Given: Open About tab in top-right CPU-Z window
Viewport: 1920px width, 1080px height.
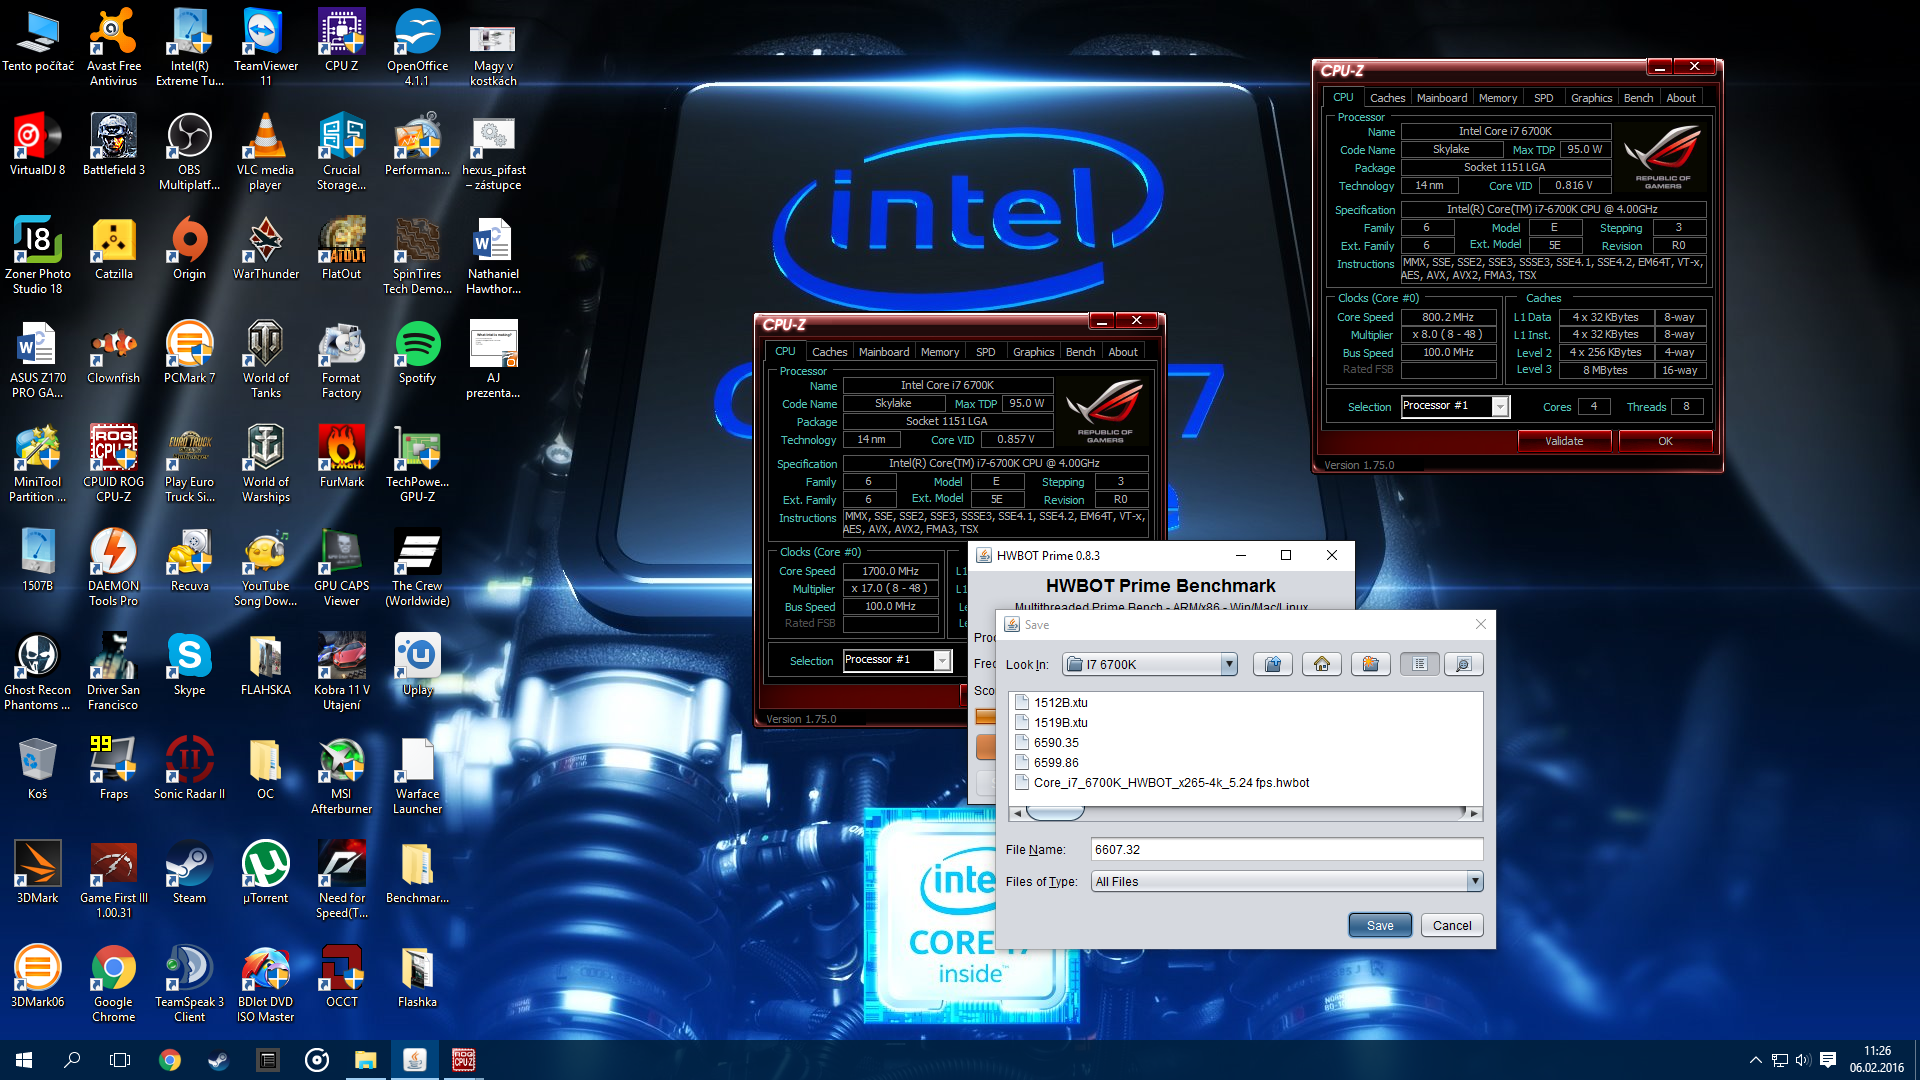Looking at the screenshot, I should click(x=1681, y=98).
